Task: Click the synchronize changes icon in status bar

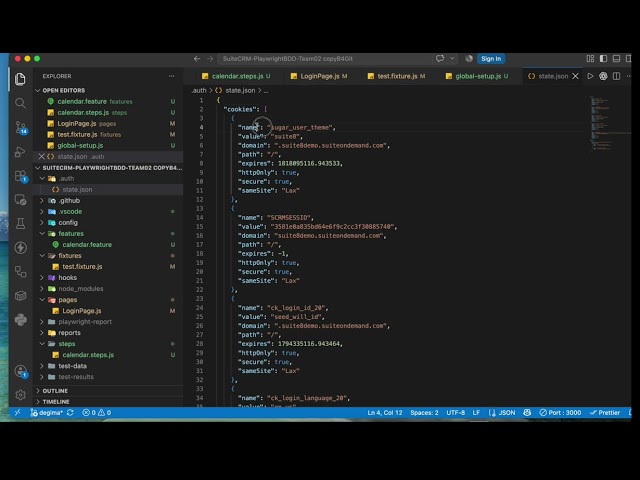Action: pos(70,413)
